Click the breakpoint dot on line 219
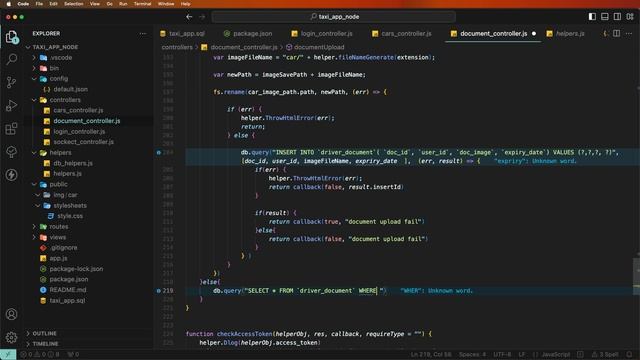640x360 pixels. (159, 291)
